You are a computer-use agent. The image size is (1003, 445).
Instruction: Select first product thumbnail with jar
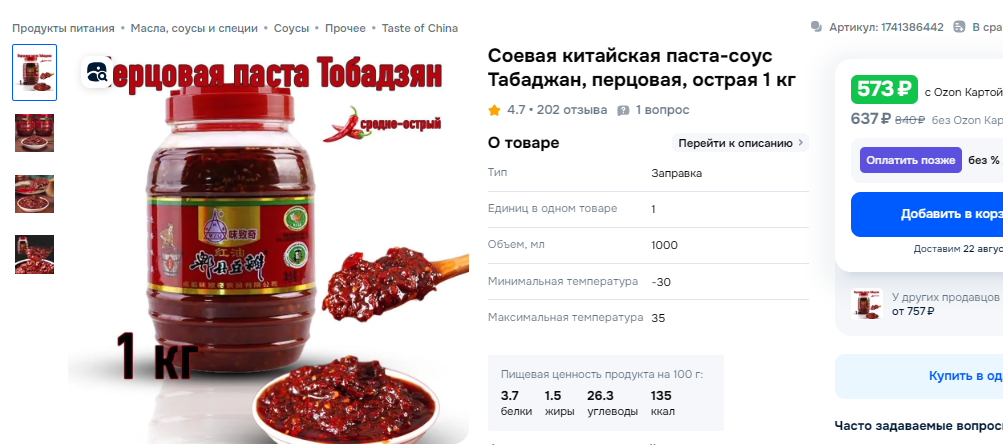click(35, 72)
